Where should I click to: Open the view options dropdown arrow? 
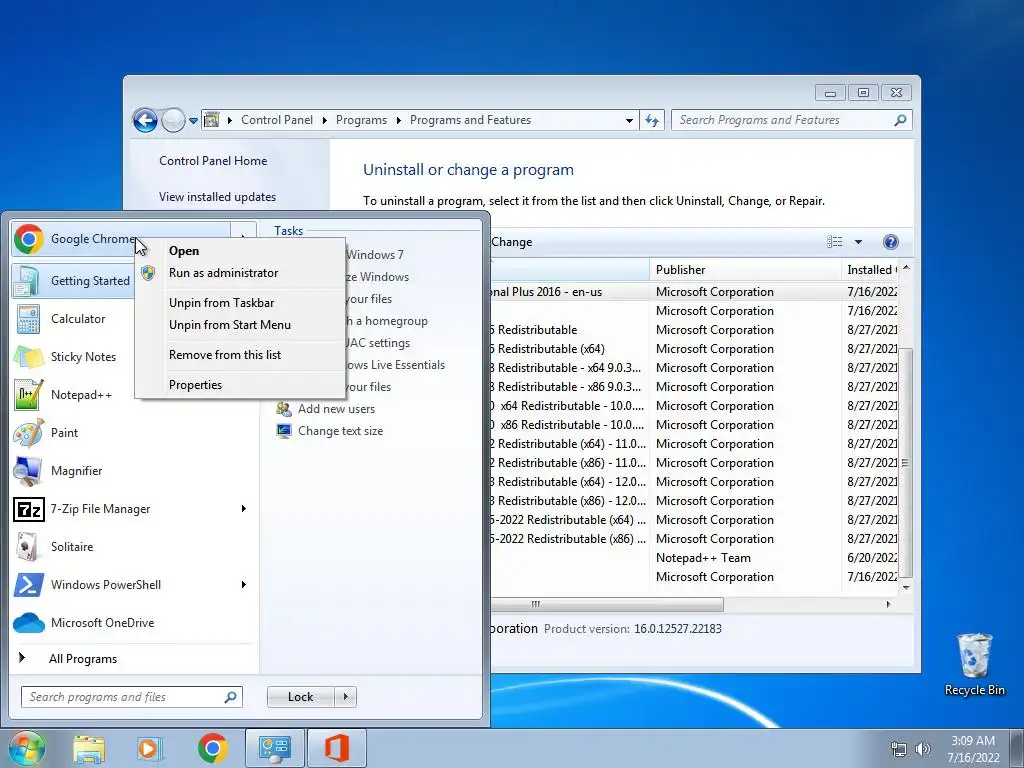858,242
